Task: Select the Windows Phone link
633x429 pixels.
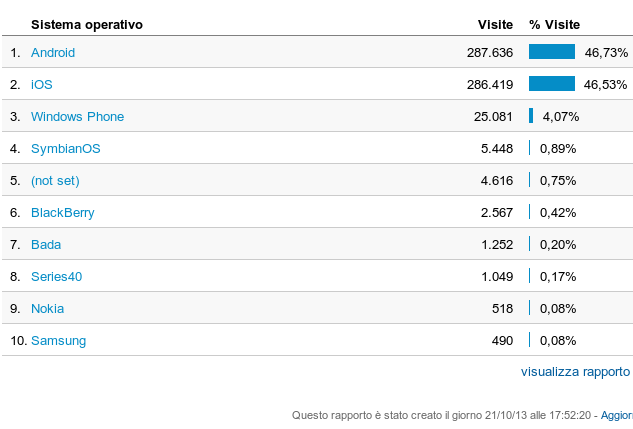Action: point(77,116)
